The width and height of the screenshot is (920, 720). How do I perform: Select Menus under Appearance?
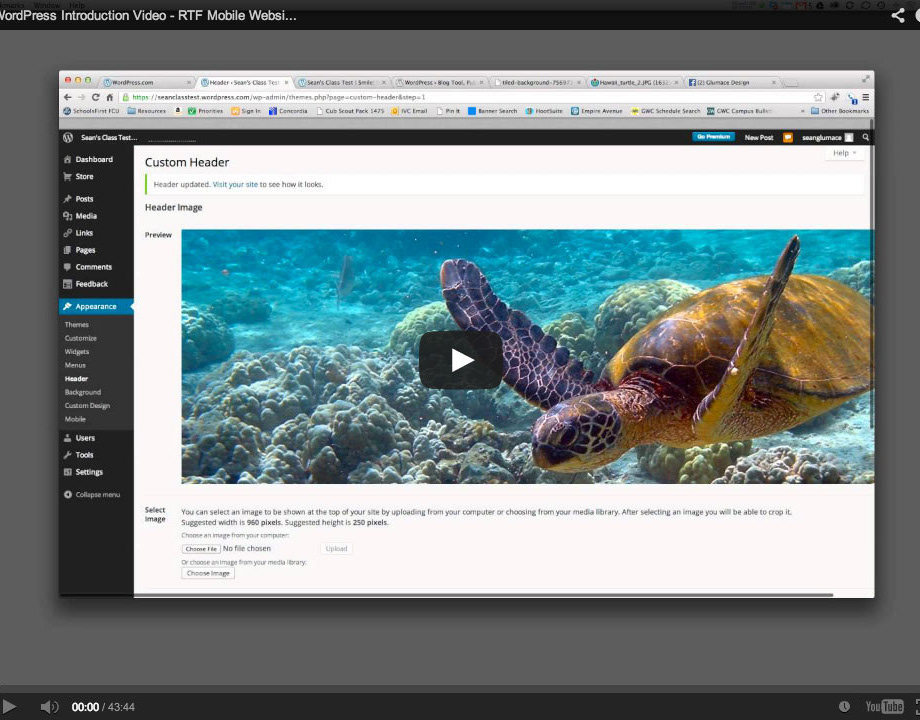pyautogui.click(x=75, y=365)
